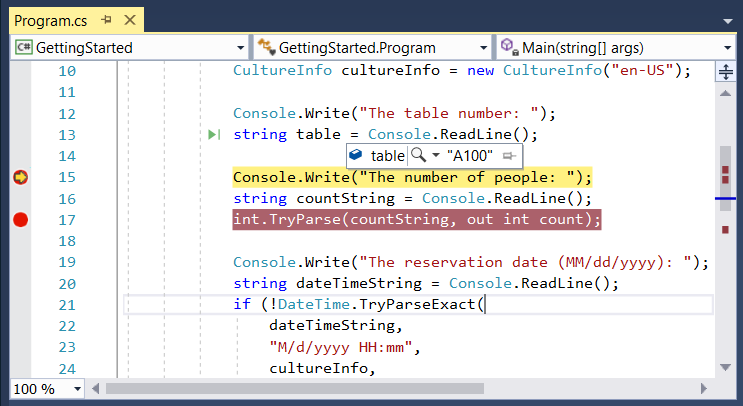Open the document tab list overflow arrow
This screenshot has width=743, height=406.
coord(728,19)
